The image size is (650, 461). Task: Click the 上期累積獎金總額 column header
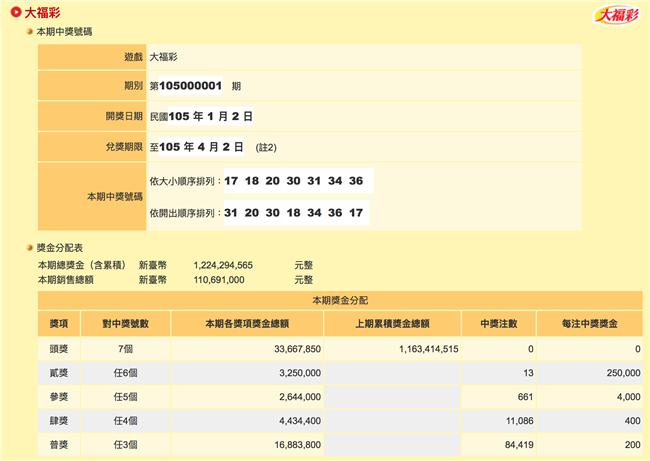392,324
